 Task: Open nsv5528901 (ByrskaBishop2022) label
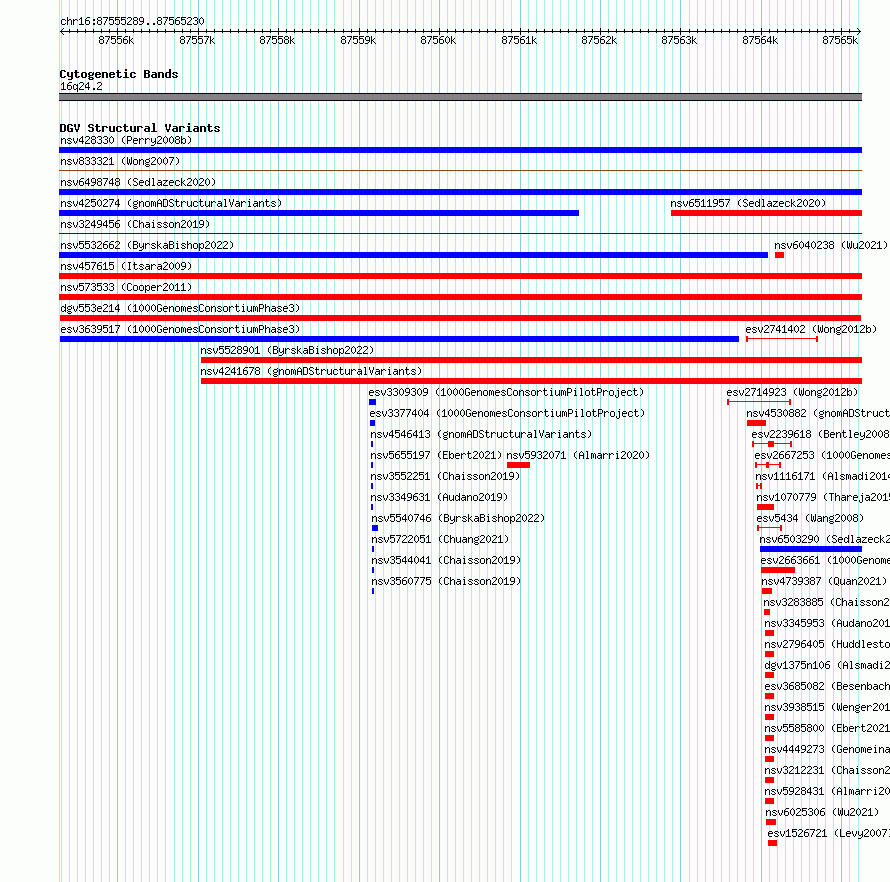[x=287, y=350]
